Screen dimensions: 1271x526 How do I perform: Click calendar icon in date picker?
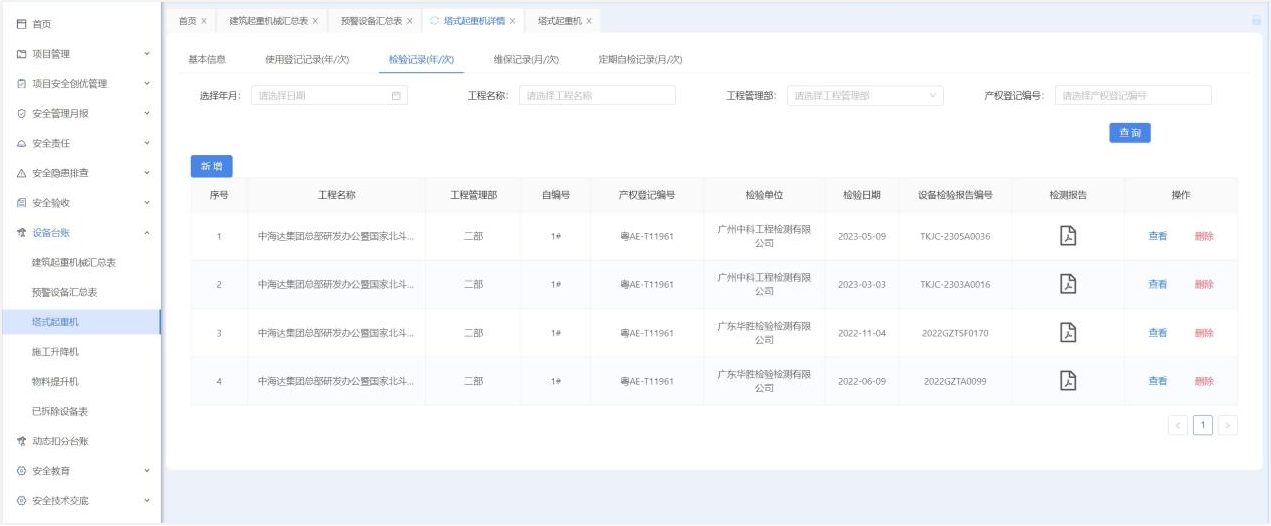point(396,96)
